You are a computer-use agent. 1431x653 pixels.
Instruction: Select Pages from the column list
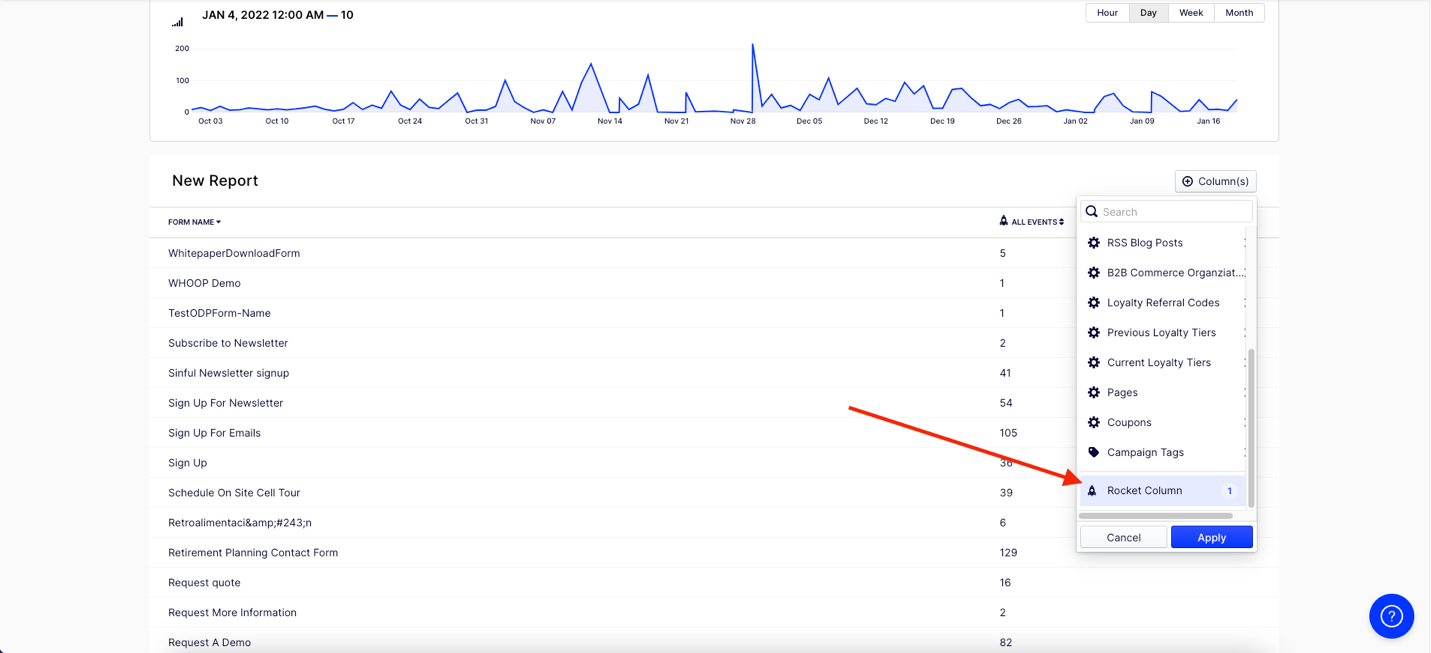click(x=1122, y=393)
